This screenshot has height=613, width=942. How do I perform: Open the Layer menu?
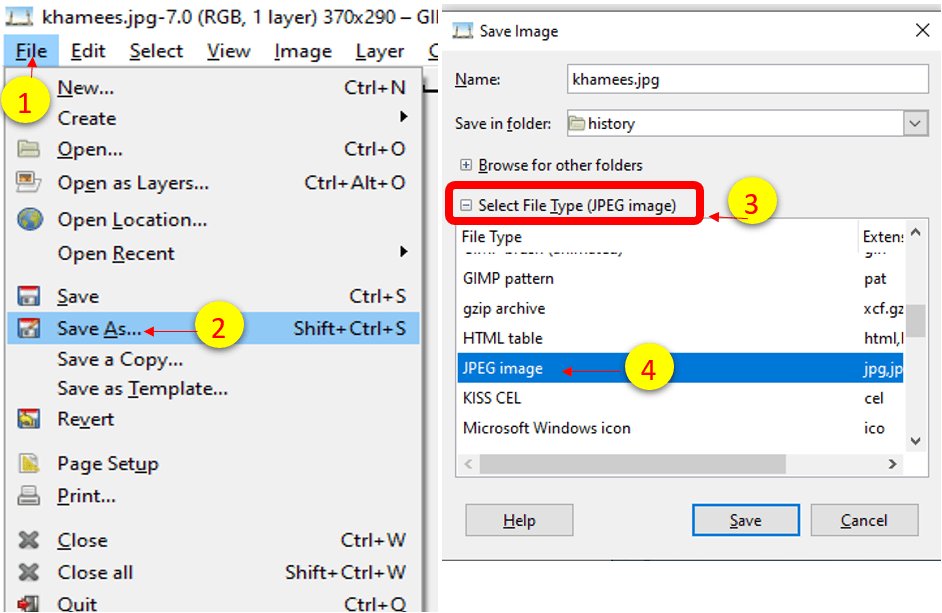[380, 51]
